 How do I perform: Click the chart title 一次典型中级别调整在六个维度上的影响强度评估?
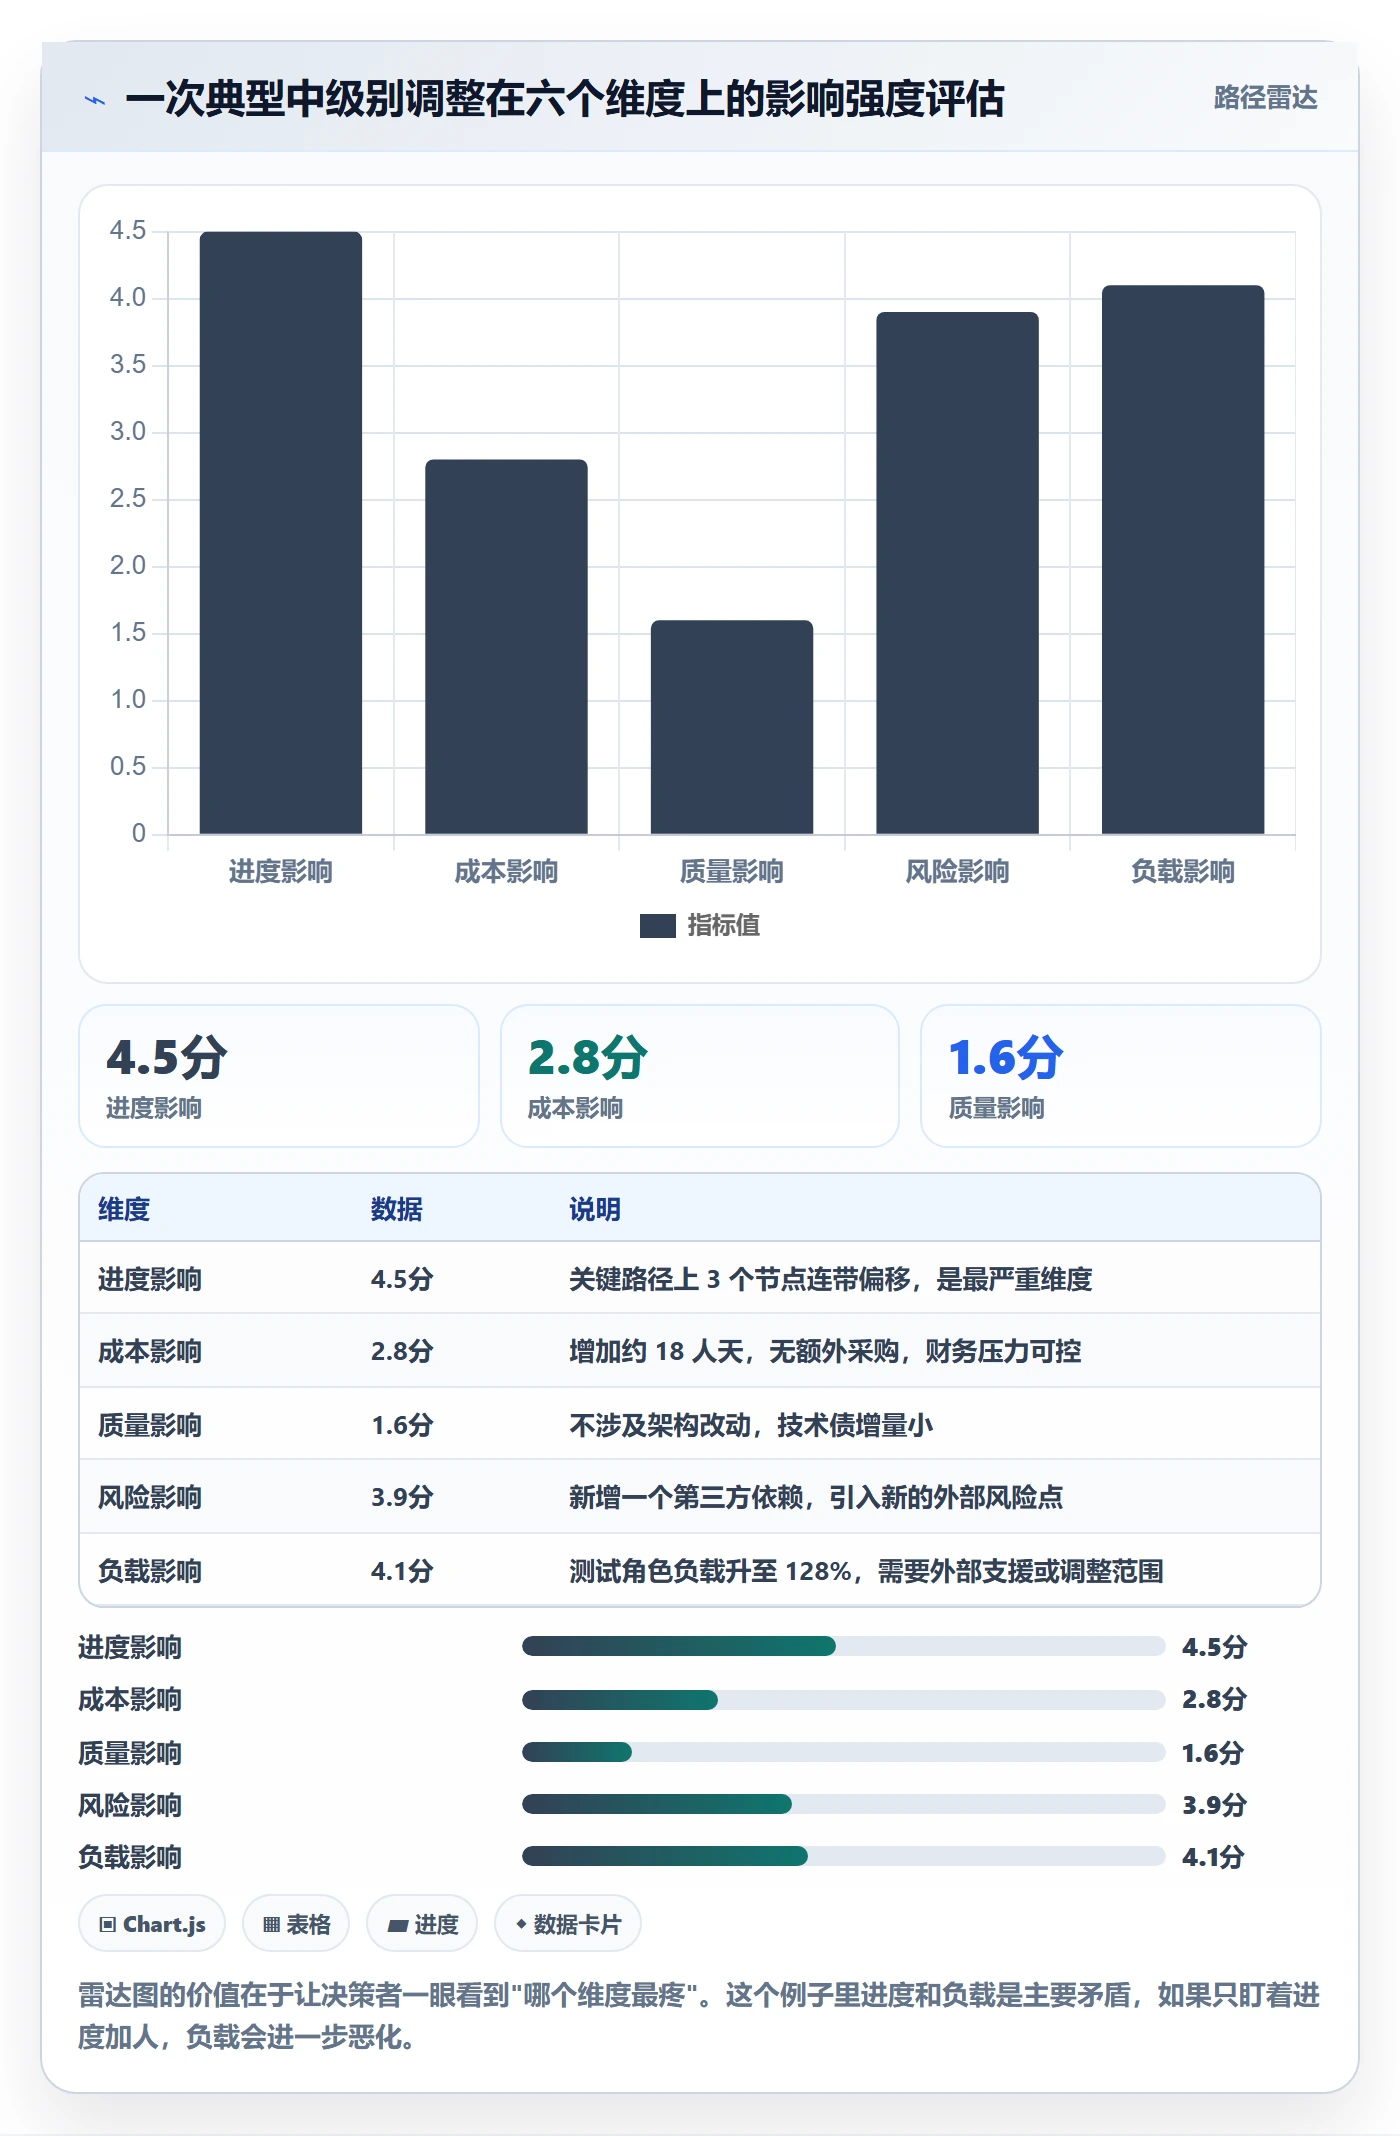coord(565,99)
